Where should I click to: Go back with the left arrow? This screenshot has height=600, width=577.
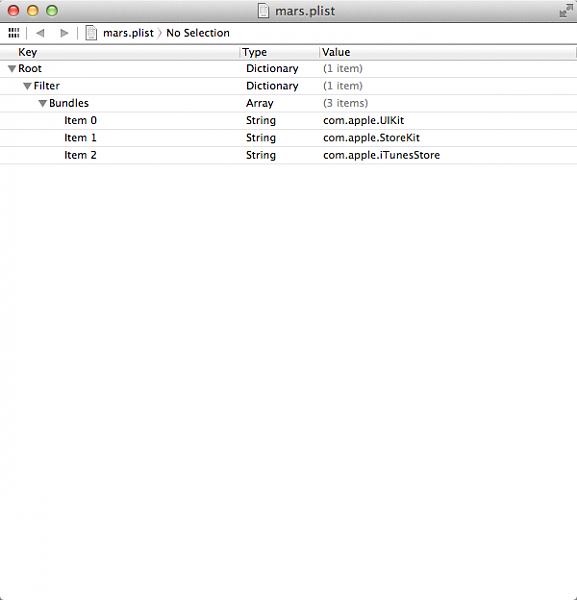[40, 33]
